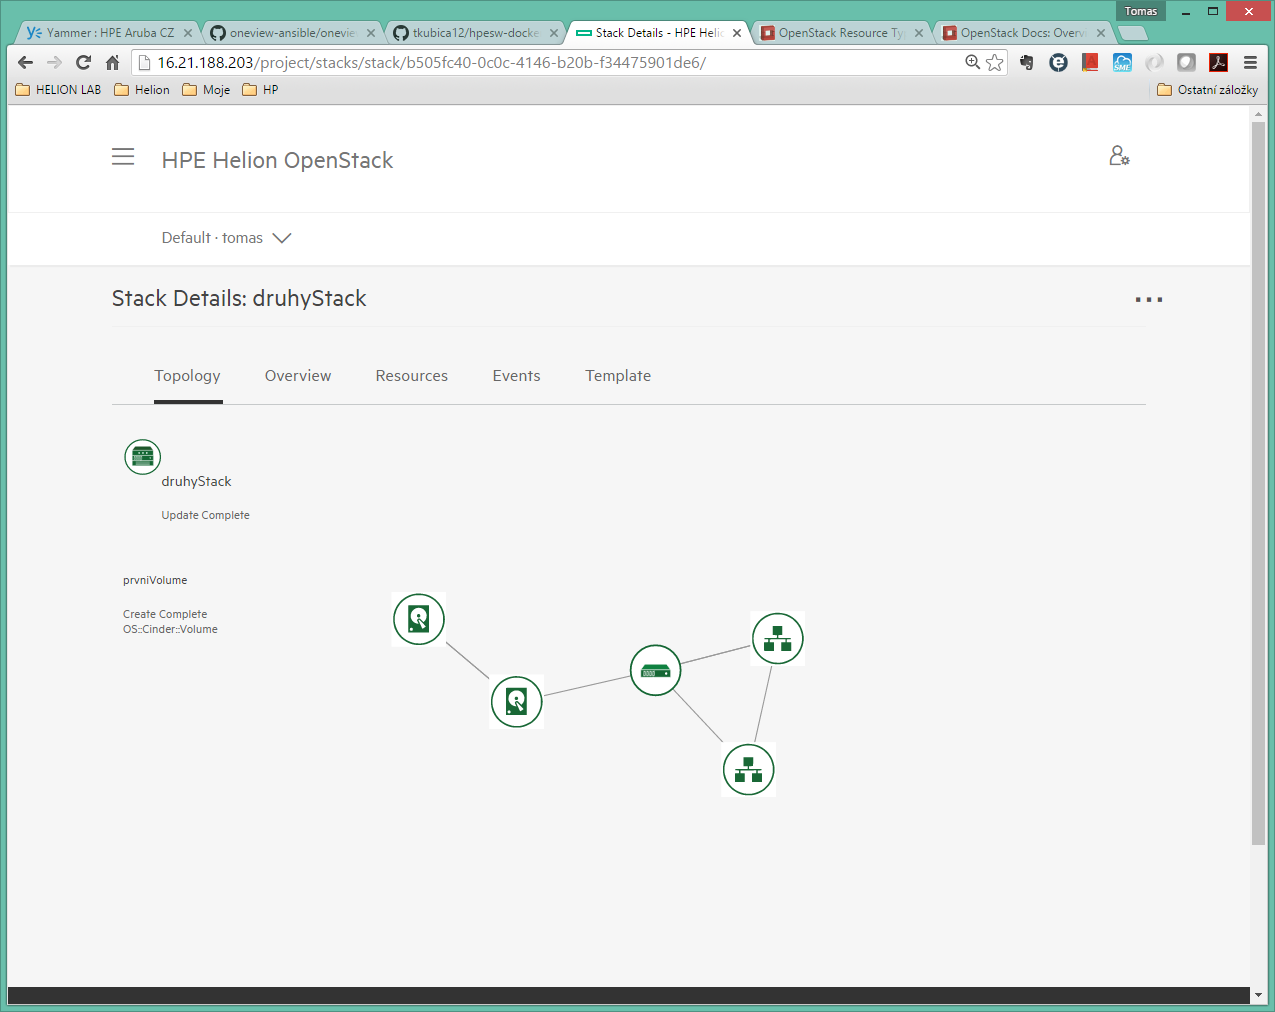
Task: Click the HPE Helion OpenStack title
Action: point(277,160)
